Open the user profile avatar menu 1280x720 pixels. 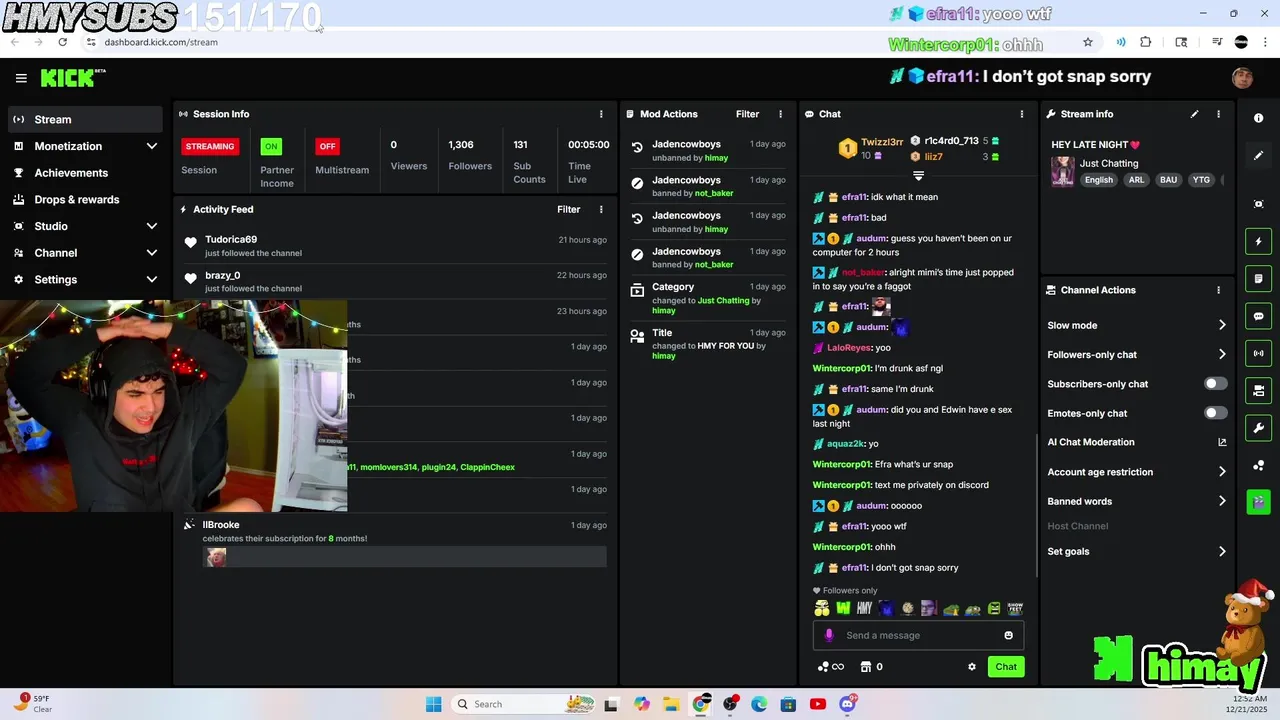[1242, 78]
